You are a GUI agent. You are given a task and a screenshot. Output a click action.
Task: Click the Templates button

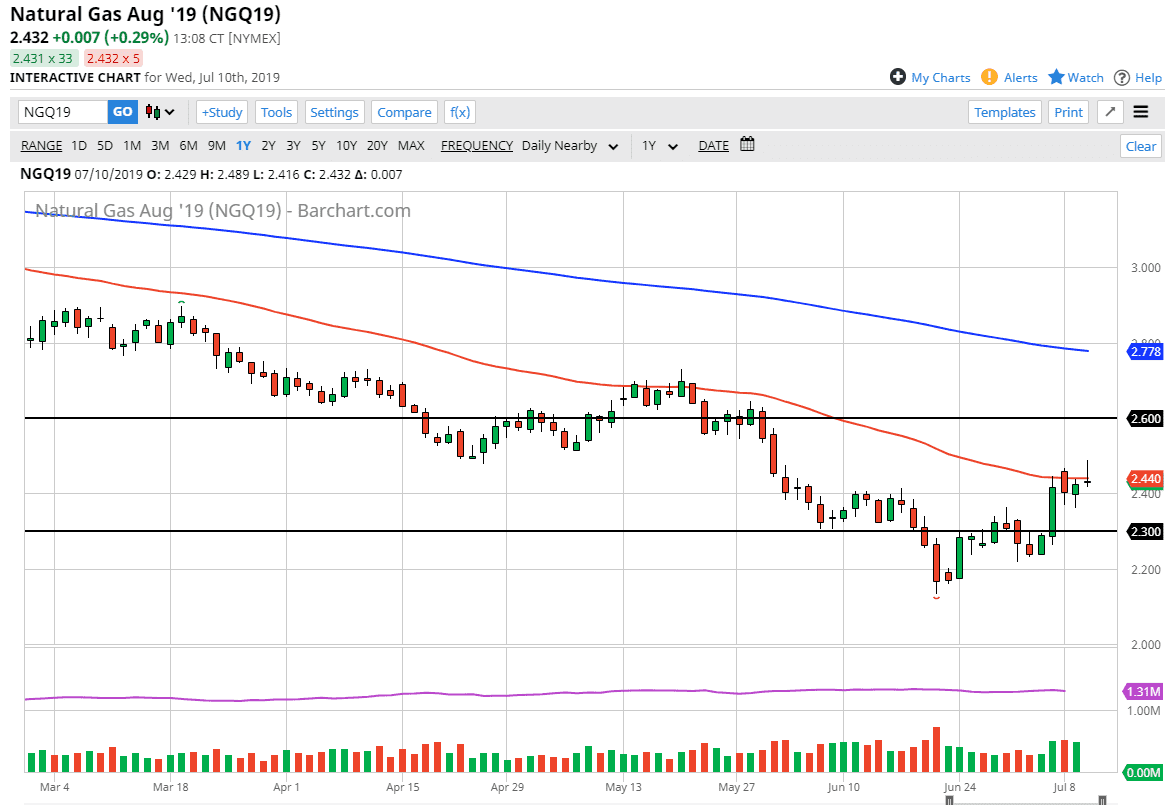1005,112
